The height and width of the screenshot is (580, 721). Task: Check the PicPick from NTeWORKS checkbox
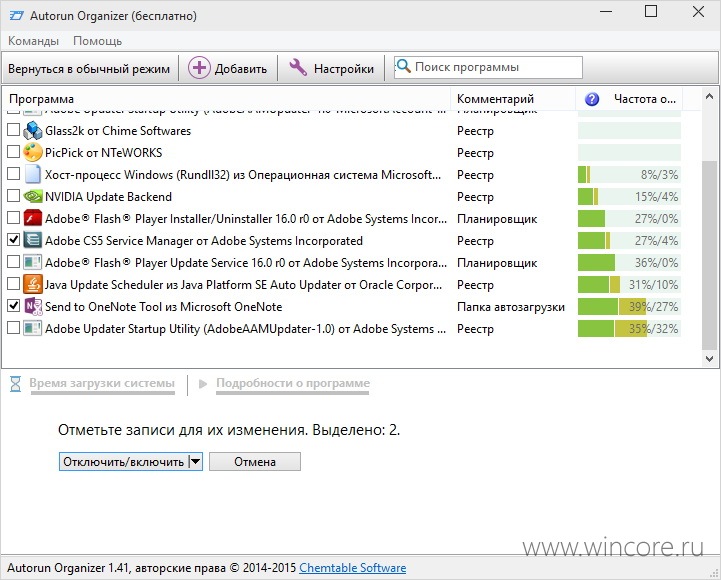pos(13,151)
